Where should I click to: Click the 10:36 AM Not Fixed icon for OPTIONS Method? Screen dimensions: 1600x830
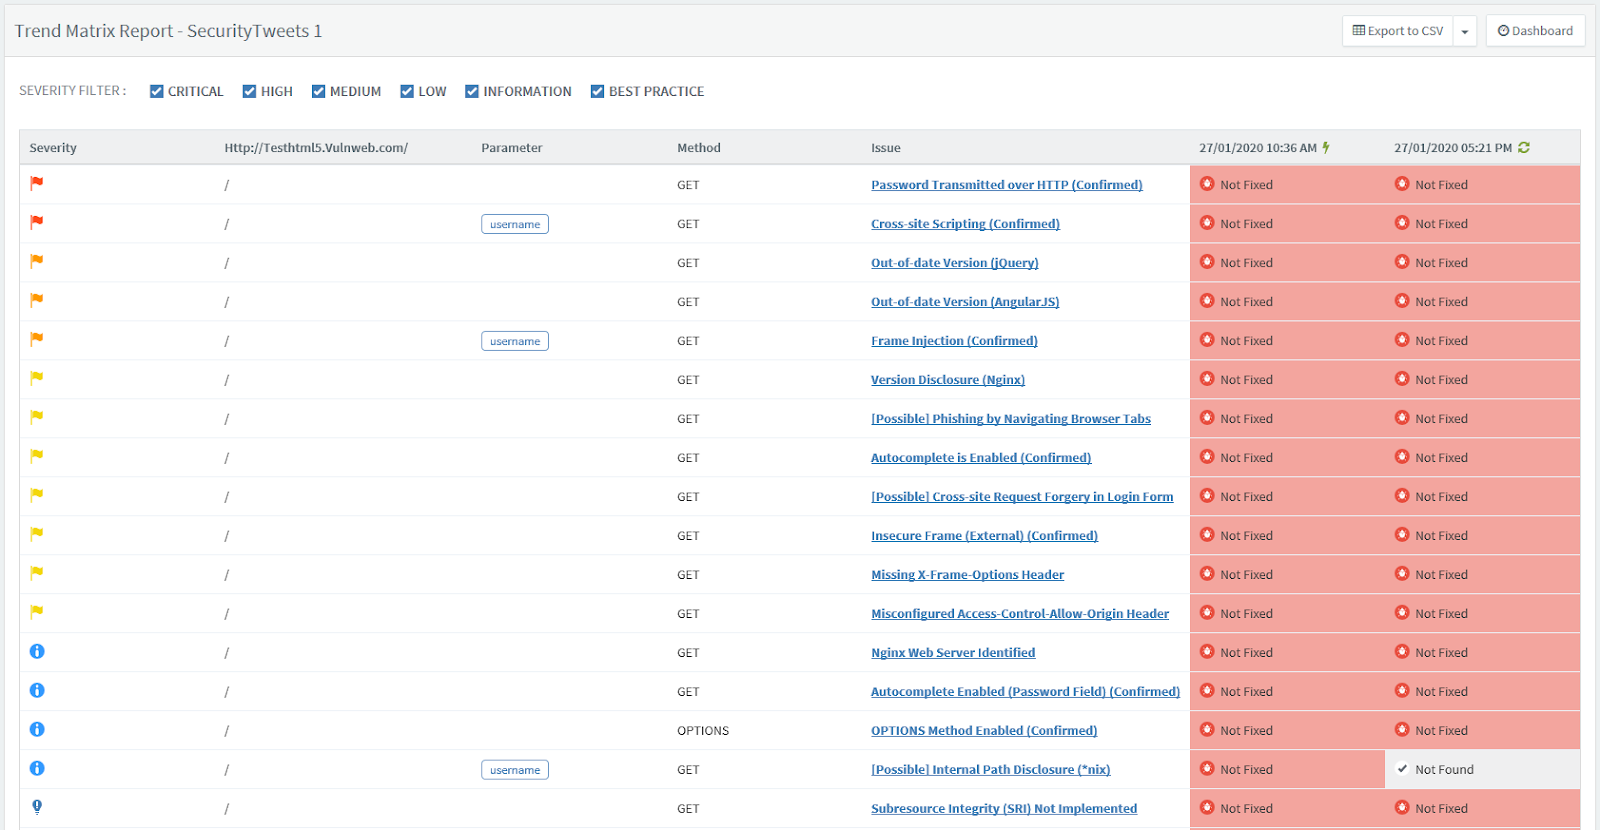[1207, 730]
